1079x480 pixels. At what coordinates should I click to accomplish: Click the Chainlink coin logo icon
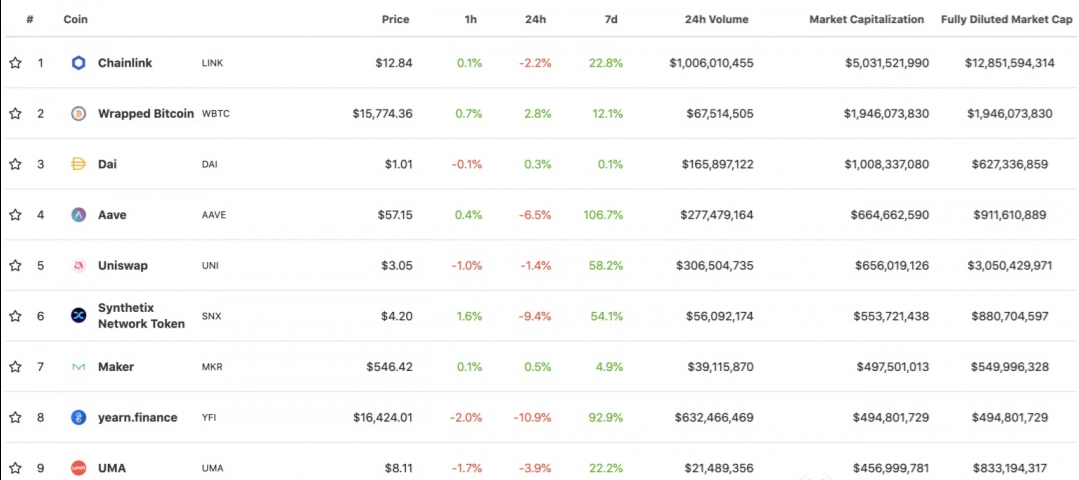click(x=78, y=63)
